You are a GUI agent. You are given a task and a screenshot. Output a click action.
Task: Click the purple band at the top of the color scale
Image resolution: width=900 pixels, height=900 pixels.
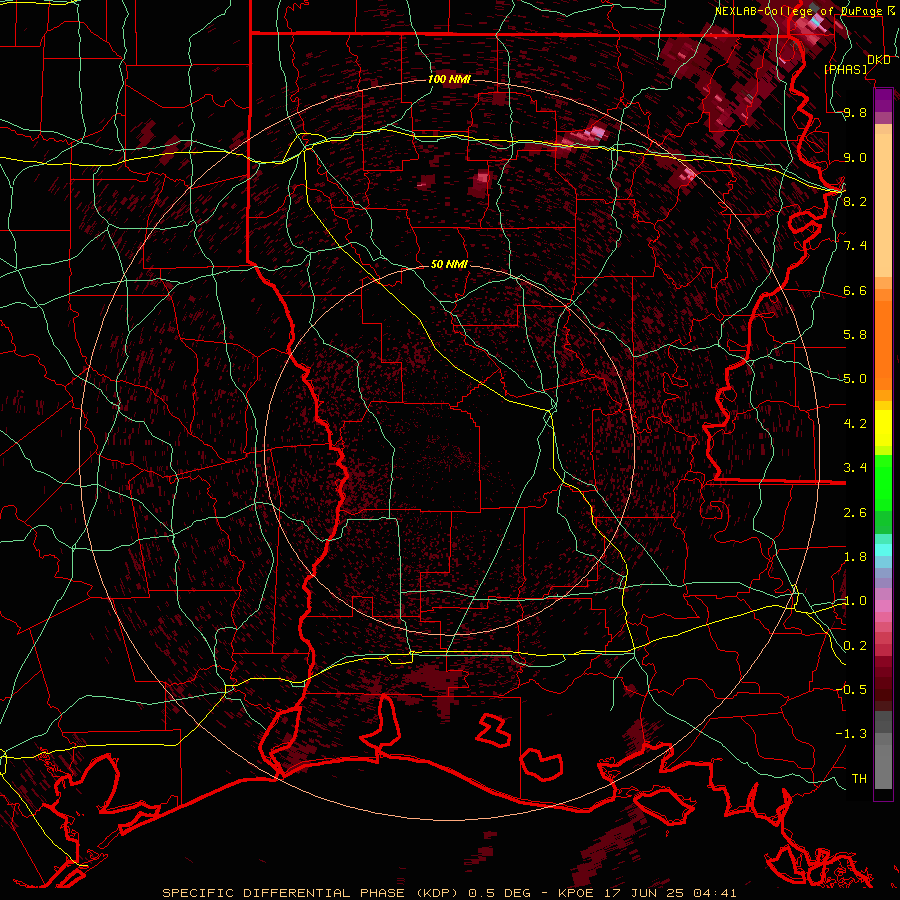(883, 100)
